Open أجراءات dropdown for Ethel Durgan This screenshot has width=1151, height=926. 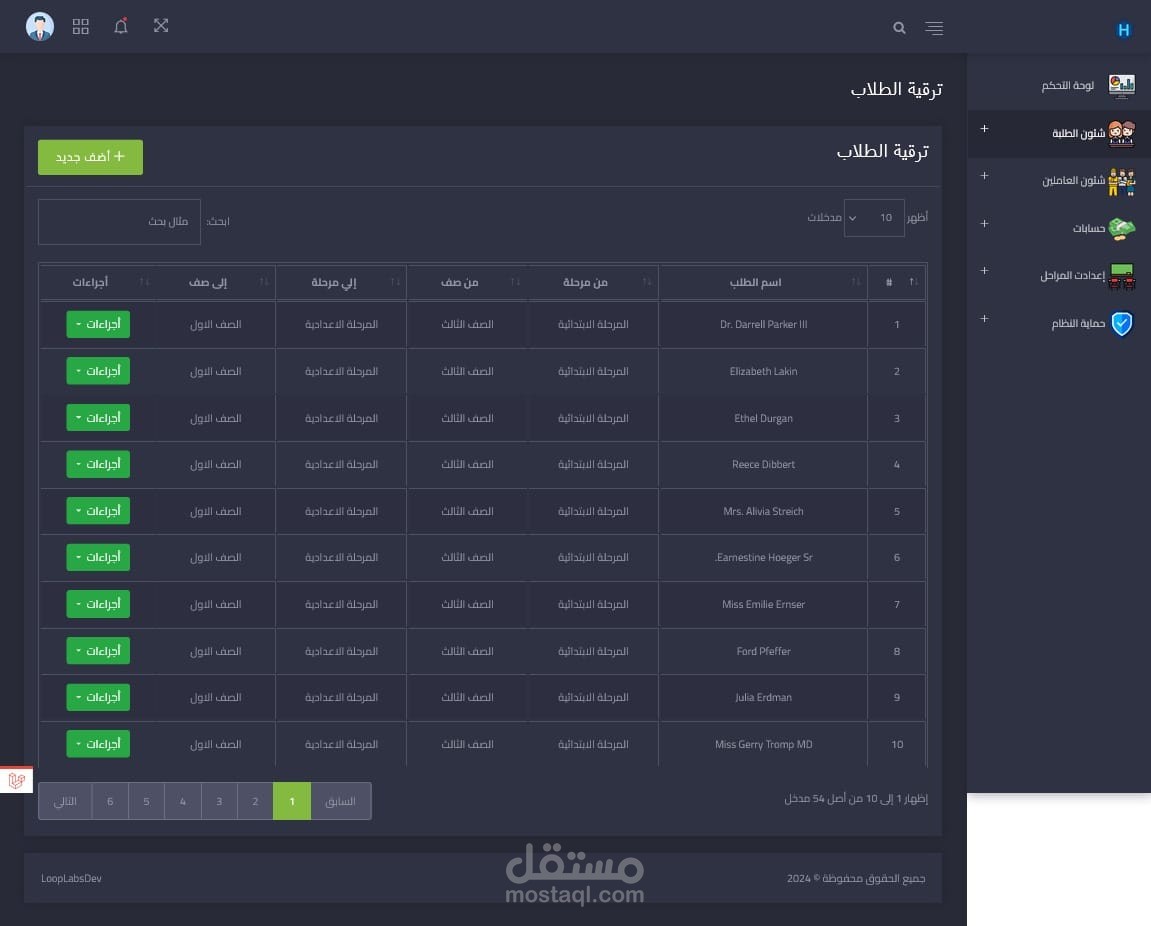[98, 418]
